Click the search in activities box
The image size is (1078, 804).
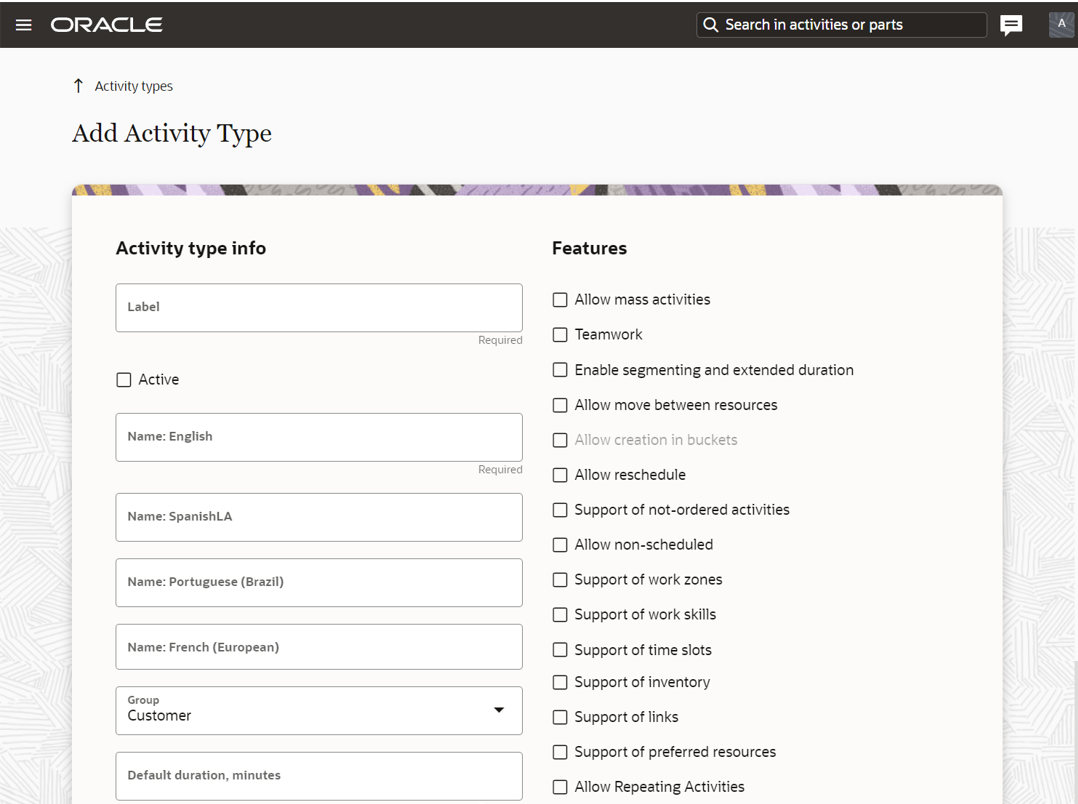coord(850,25)
